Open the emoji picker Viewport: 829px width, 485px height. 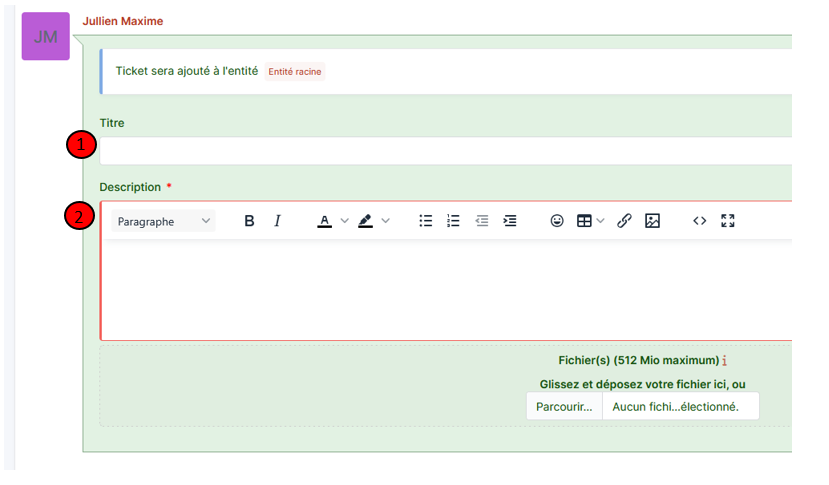557,221
